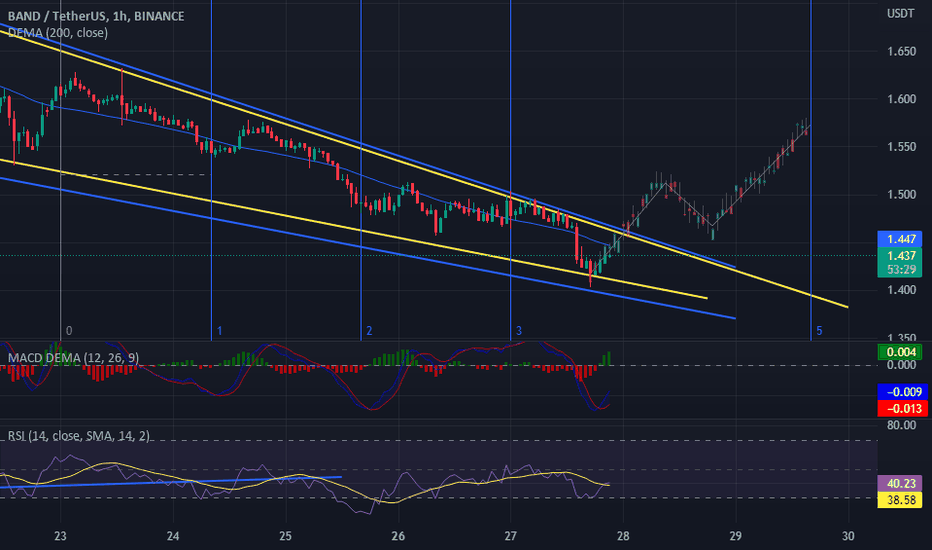Viewport: 932px width, 550px height.
Task: Click the -0.009 MACD line value
Action: (x=902, y=392)
